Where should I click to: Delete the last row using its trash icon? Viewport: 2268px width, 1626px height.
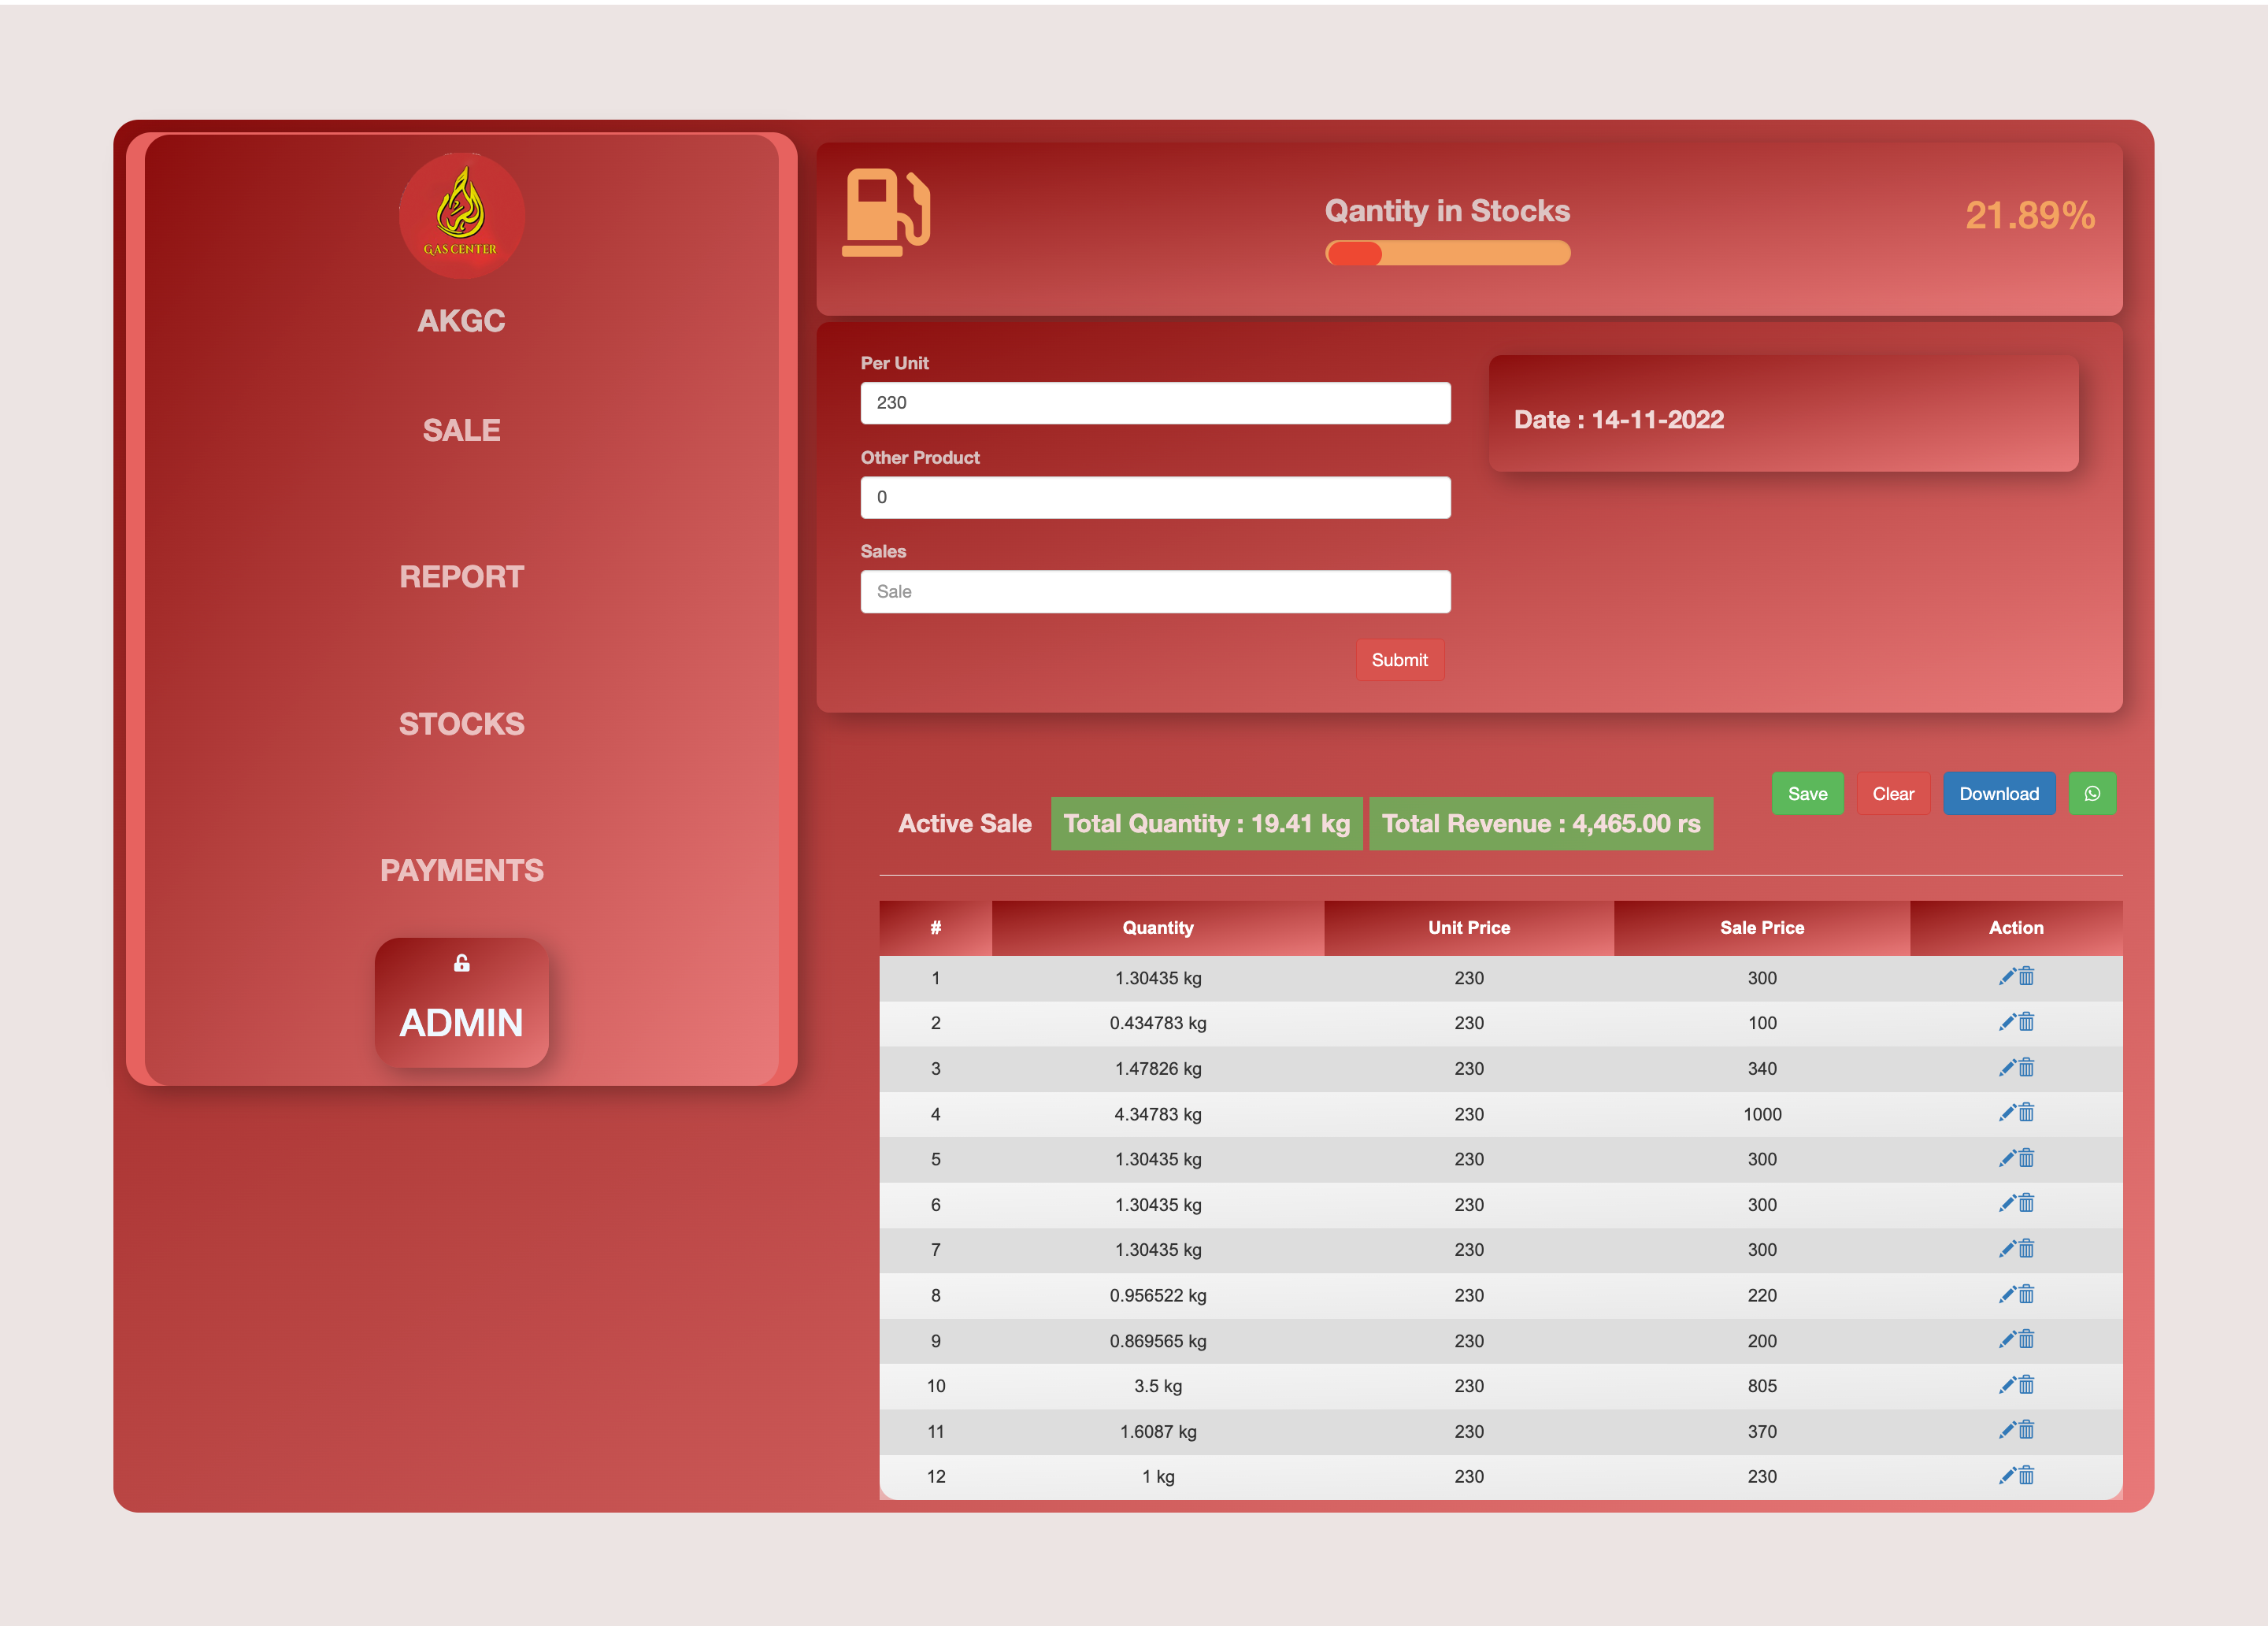2026,1476
